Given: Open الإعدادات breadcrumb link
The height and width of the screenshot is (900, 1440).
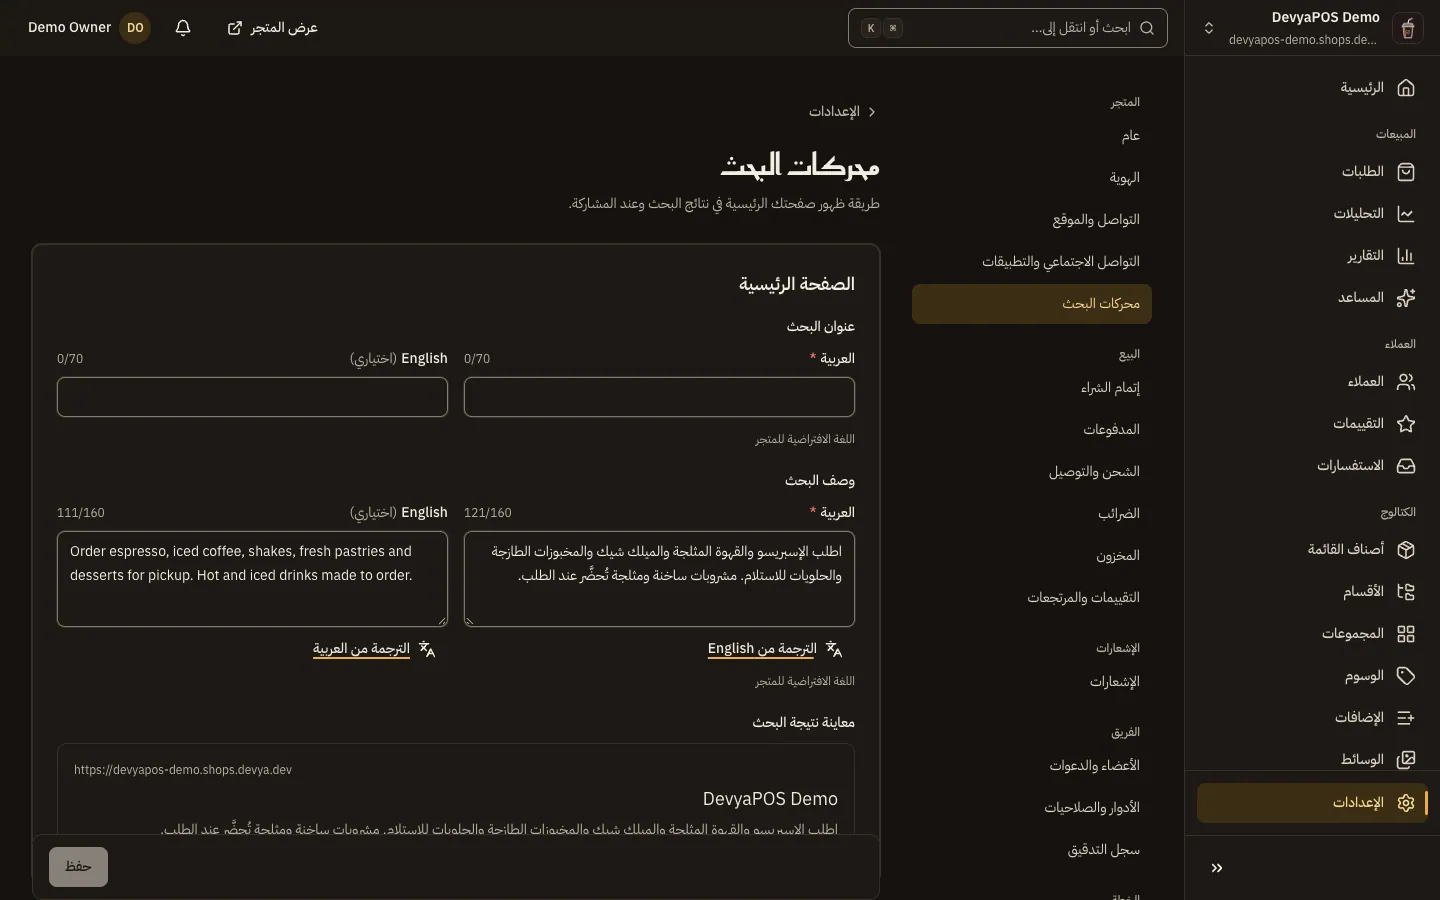Looking at the screenshot, I should point(834,112).
